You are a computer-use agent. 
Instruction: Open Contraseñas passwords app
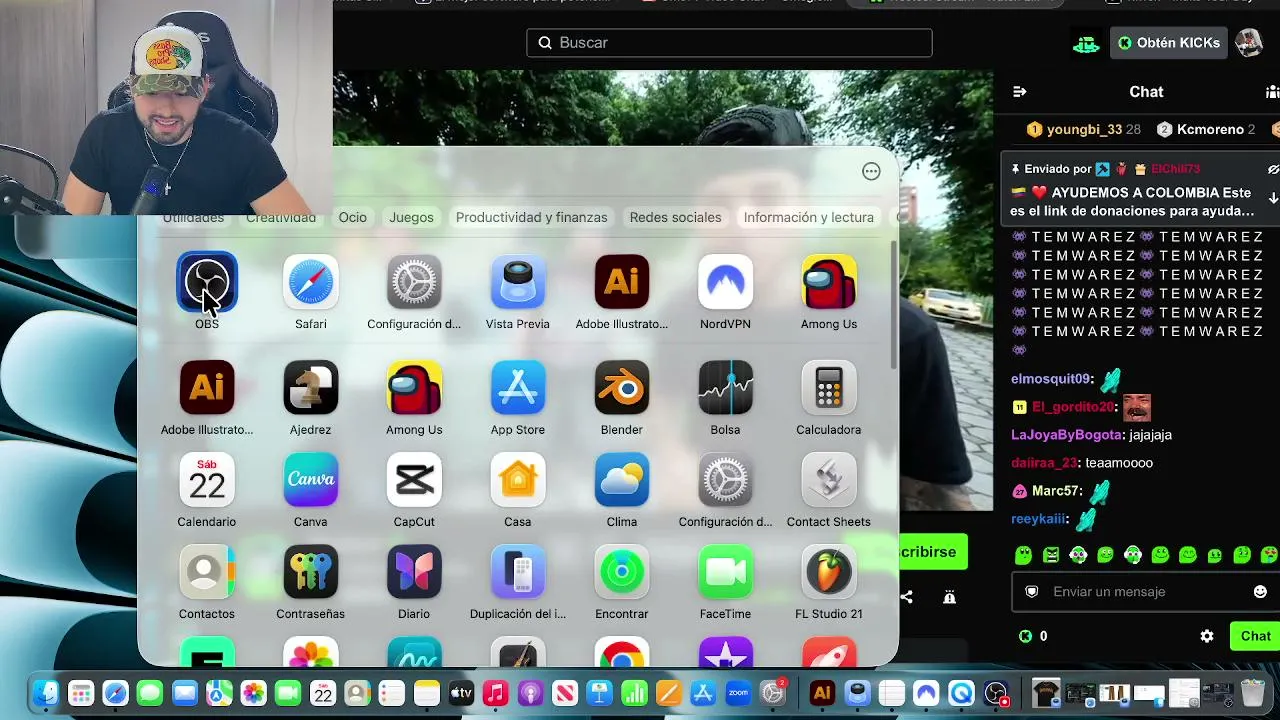[x=311, y=572]
